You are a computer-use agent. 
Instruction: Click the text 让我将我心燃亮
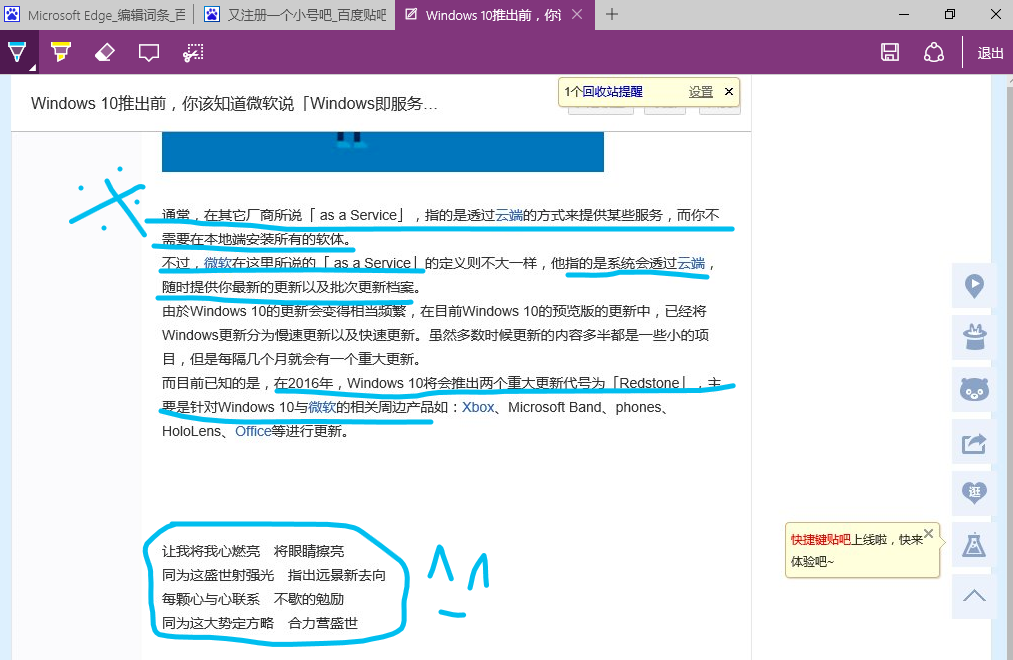(x=211, y=551)
